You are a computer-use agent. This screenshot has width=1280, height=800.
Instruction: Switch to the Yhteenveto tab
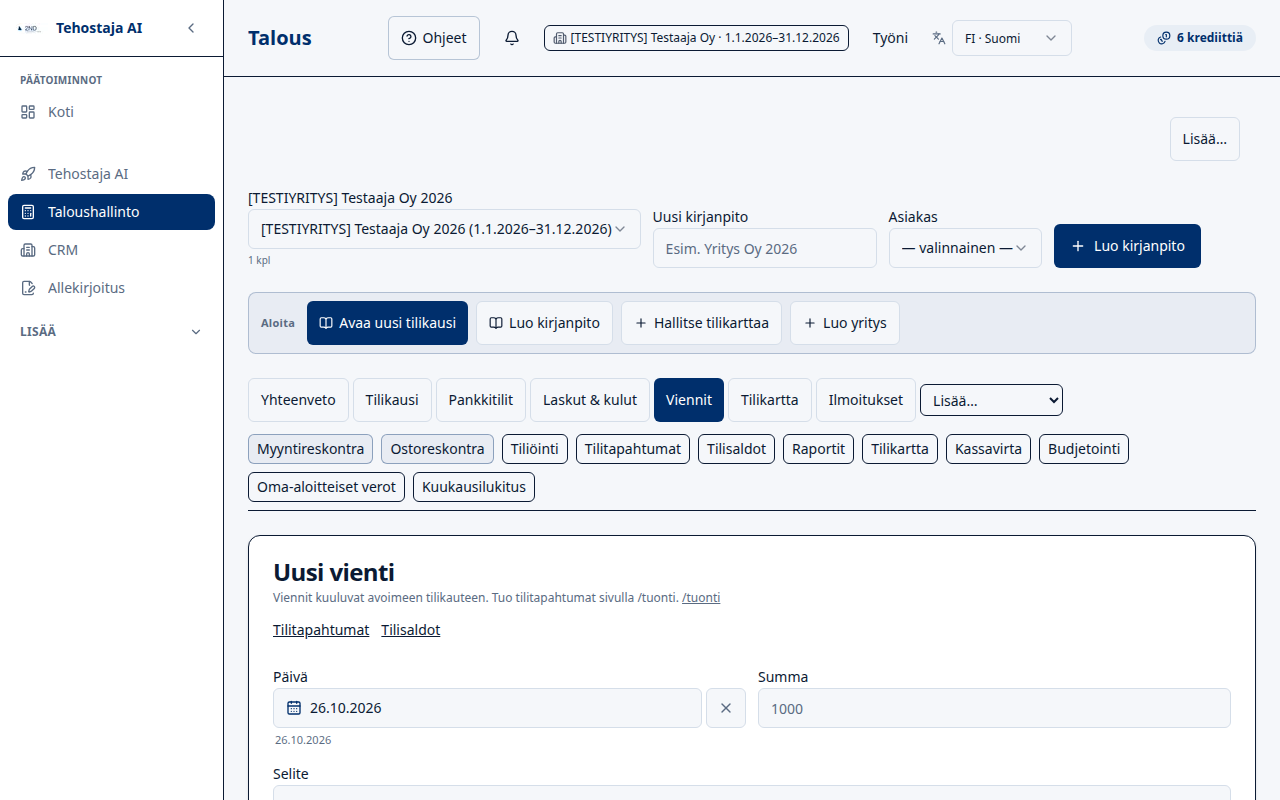pos(298,400)
